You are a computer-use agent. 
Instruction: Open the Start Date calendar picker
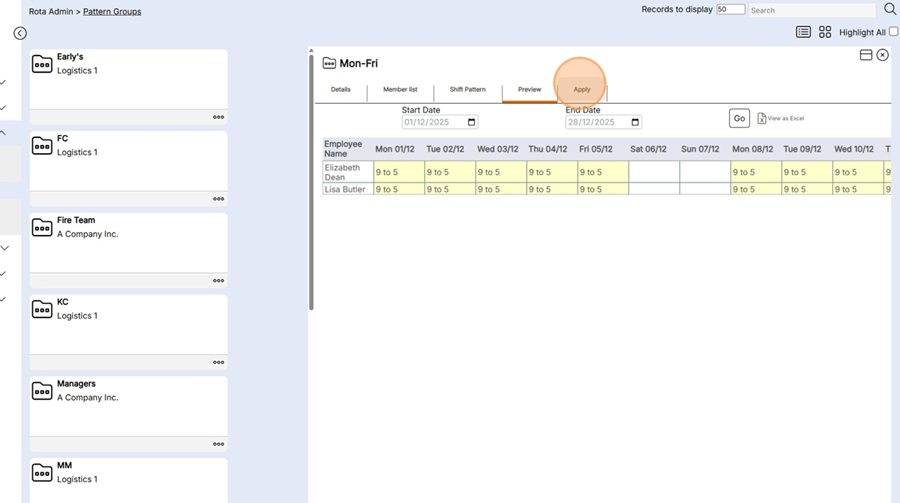(x=471, y=122)
